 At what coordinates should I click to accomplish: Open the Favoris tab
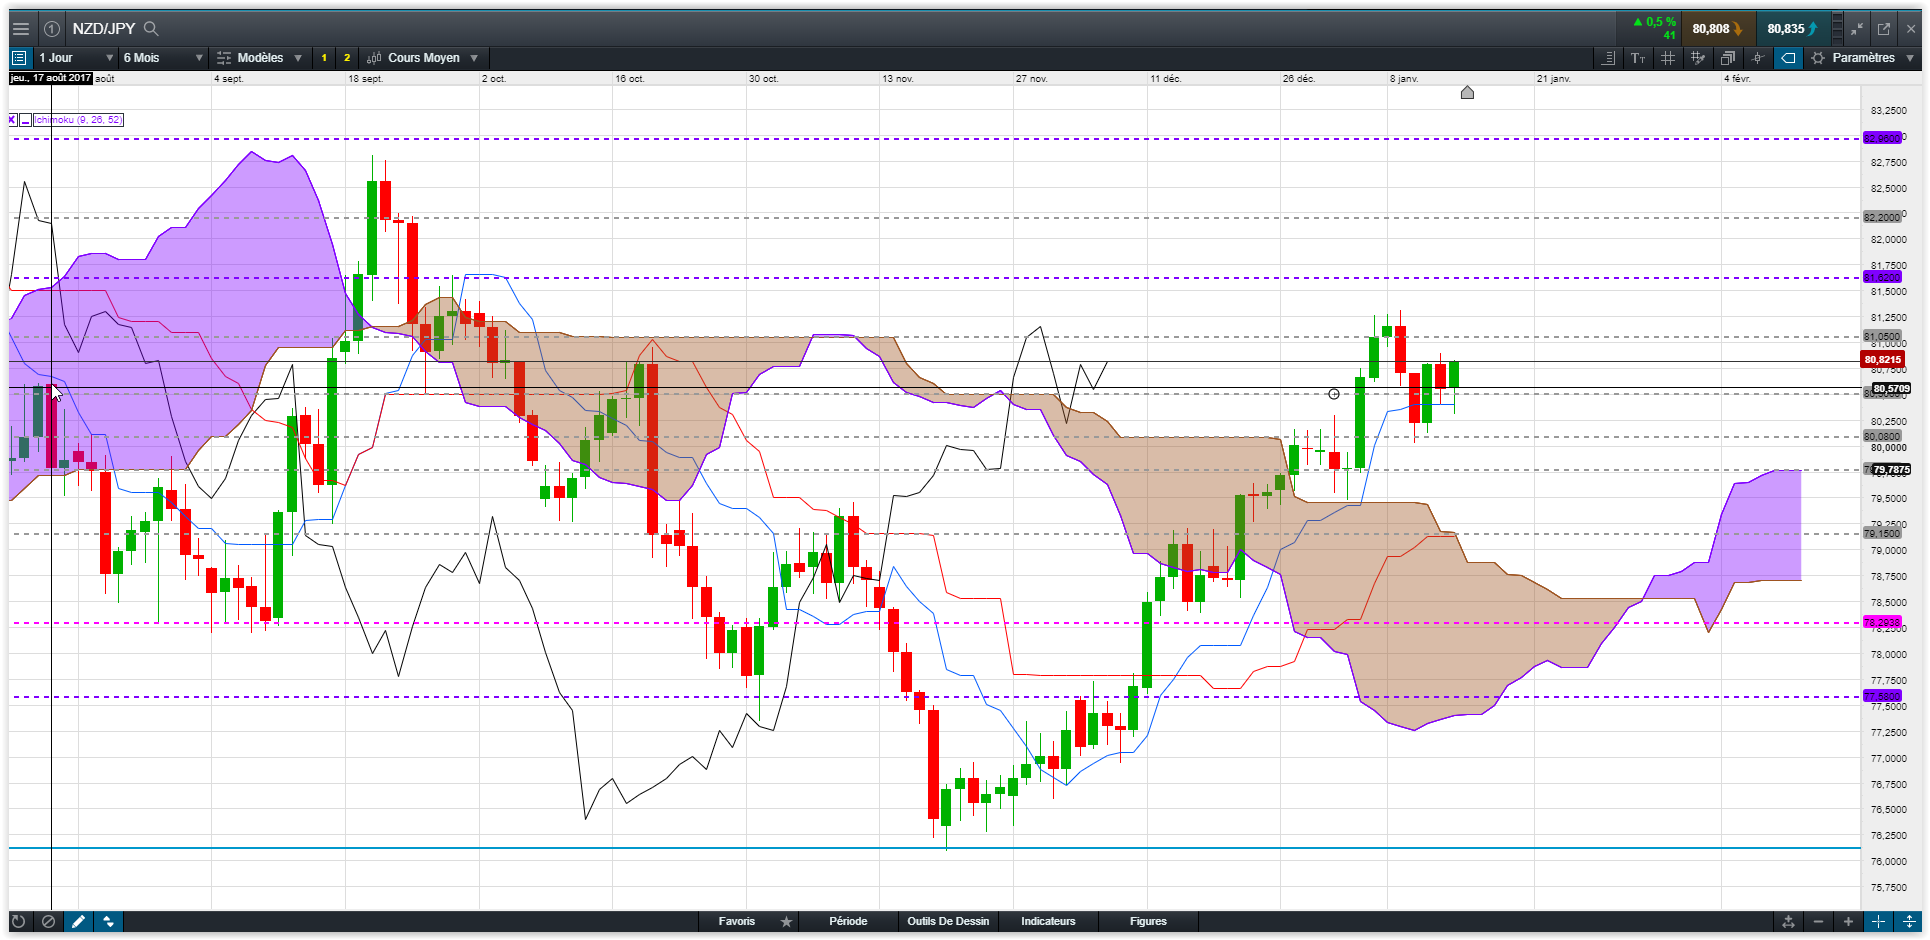(x=737, y=921)
